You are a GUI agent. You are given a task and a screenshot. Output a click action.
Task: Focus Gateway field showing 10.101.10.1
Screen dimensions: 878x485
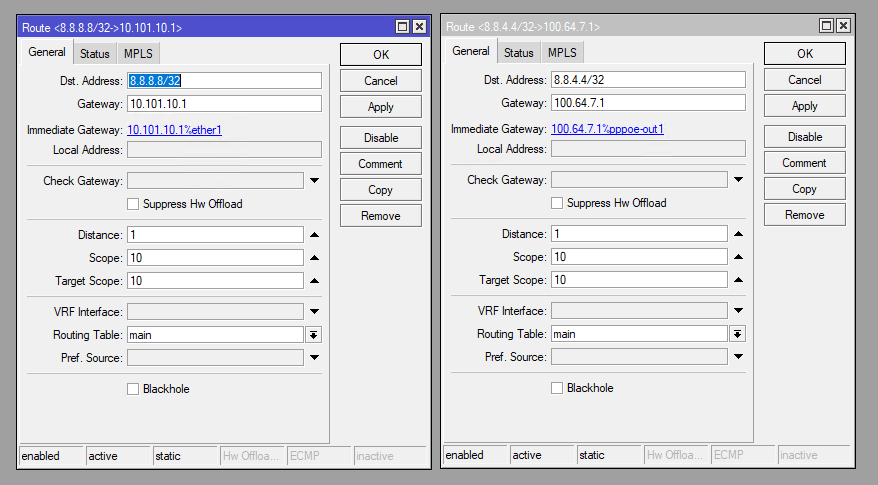pyautogui.click(x=225, y=104)
